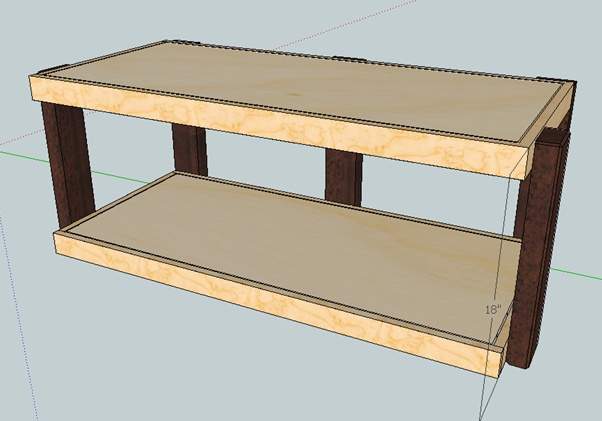Click the front-left dark wooden leg

point(68,168)
